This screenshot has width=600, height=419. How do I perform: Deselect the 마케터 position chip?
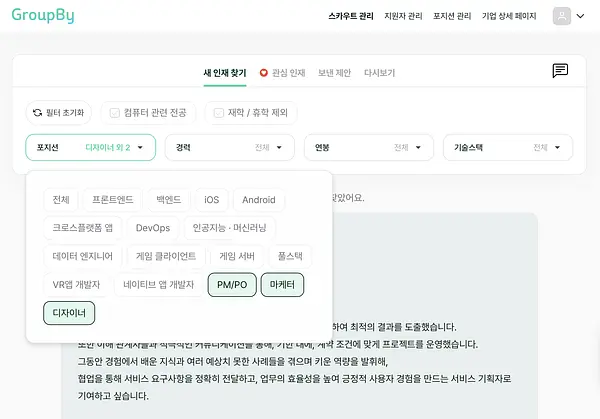tap(282, 285)
